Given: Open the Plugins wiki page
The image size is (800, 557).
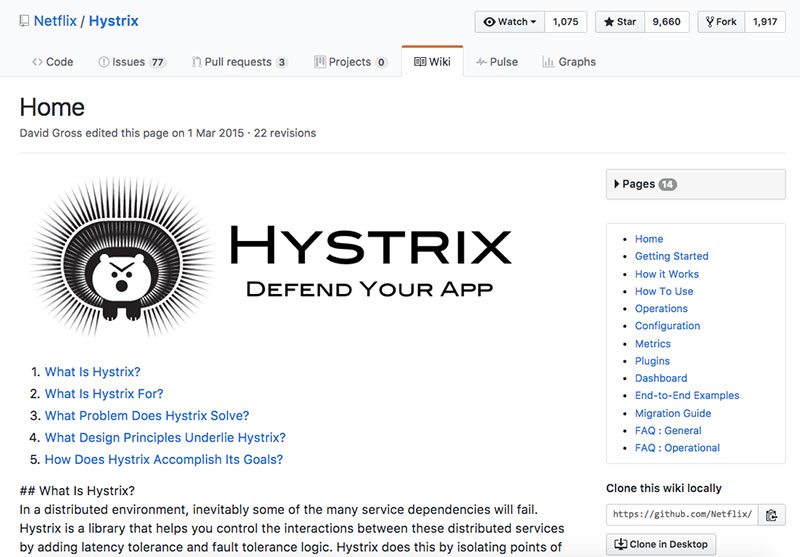Looking at the screenshot, I should pos(652,361).
